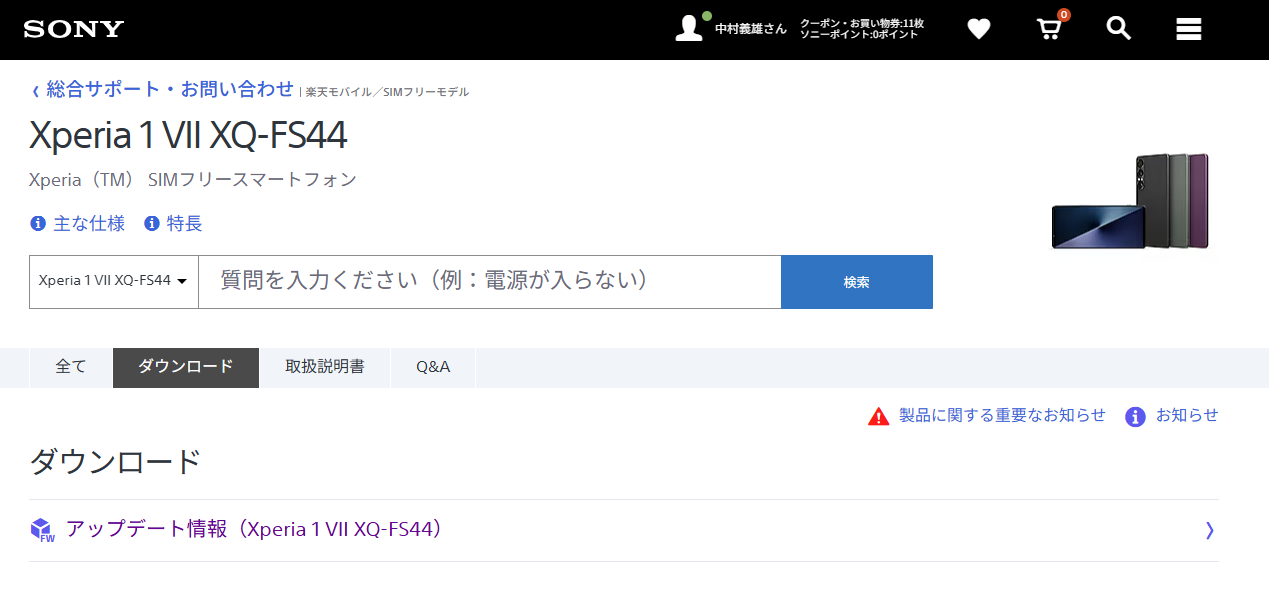Switch to the Q&A tab
Image resolution: width=1269 pixels, height=612 pixels.
point(433,367)
